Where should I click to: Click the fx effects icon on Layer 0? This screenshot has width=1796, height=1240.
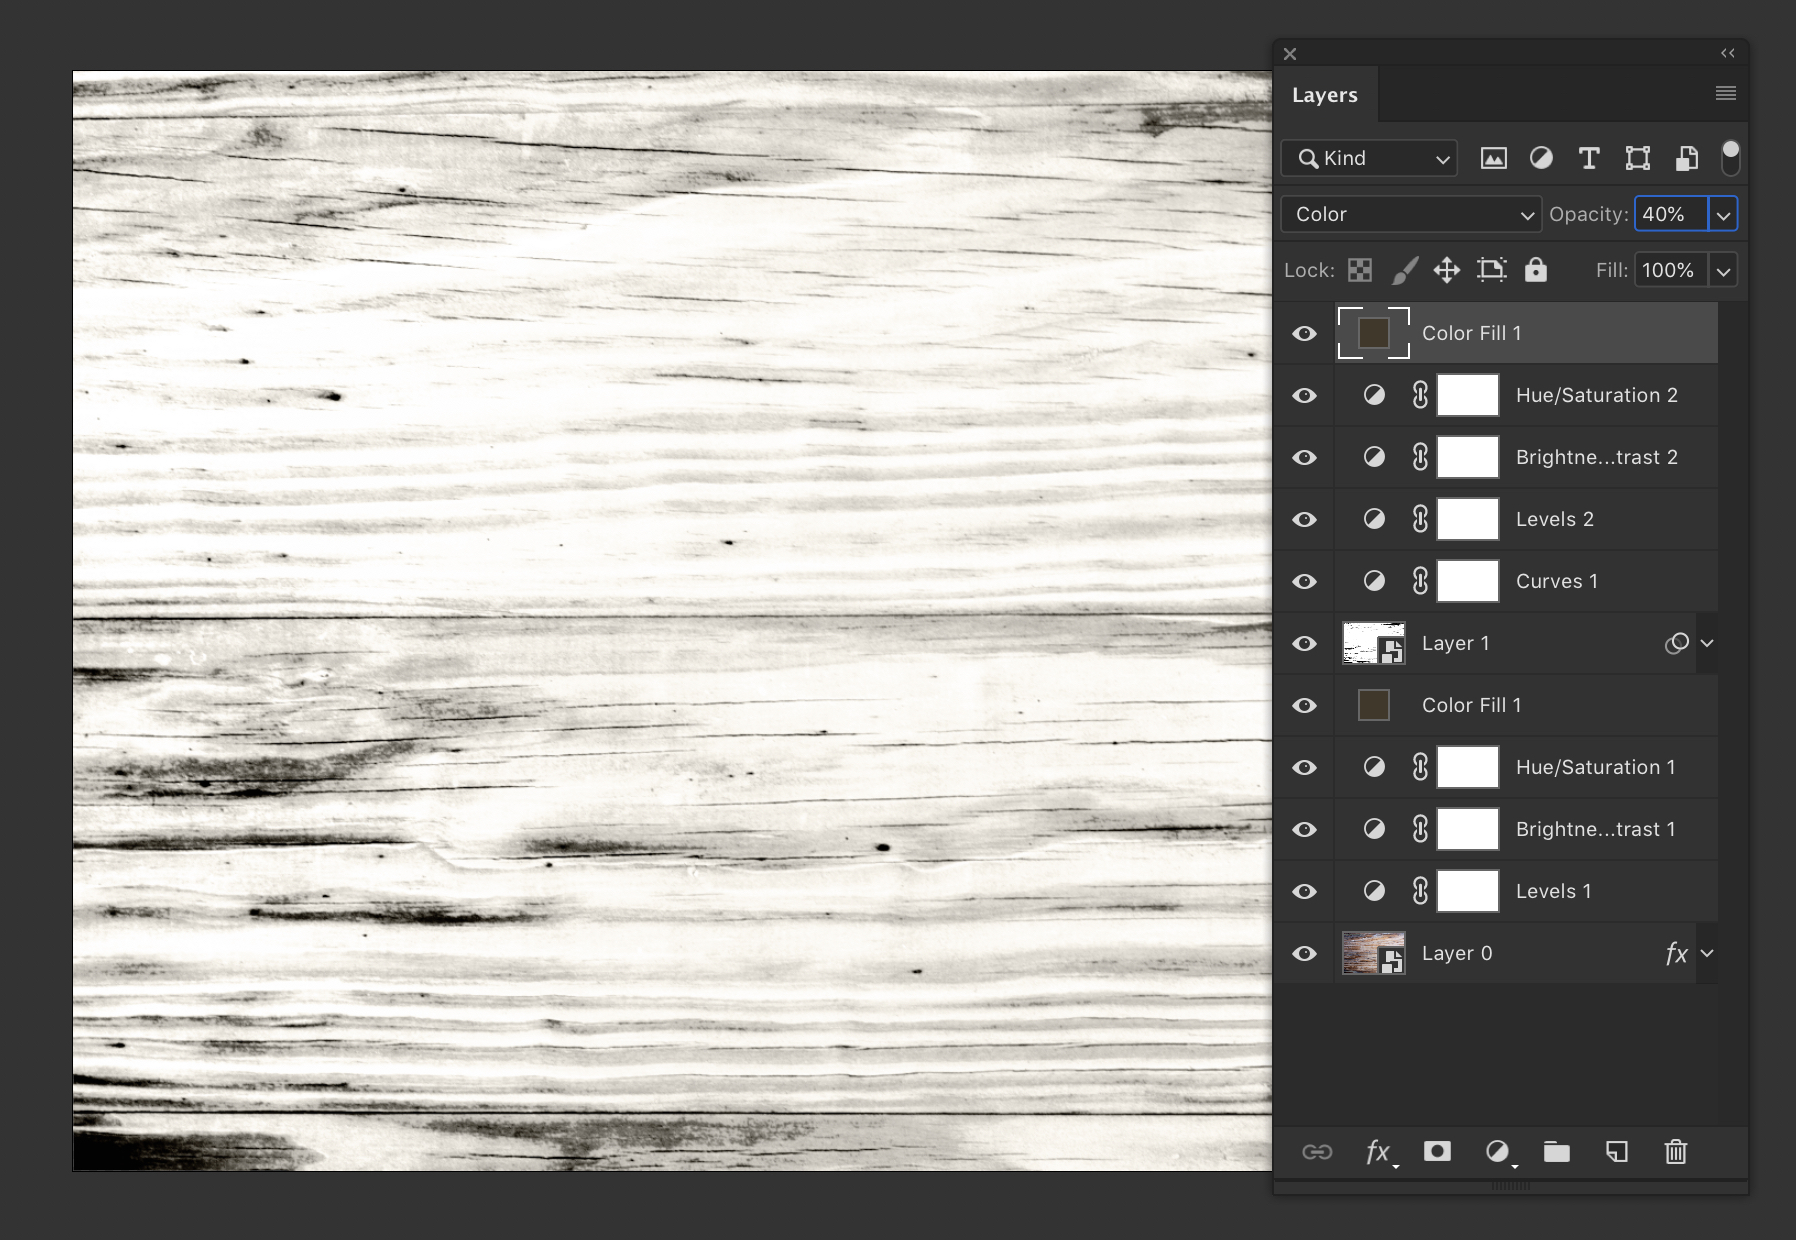point(1677,953)
